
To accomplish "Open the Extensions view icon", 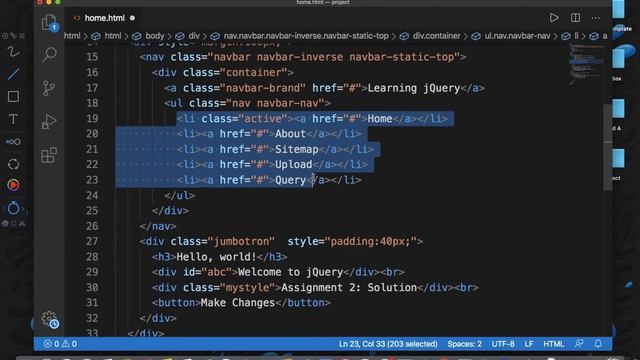I will 49,155.
